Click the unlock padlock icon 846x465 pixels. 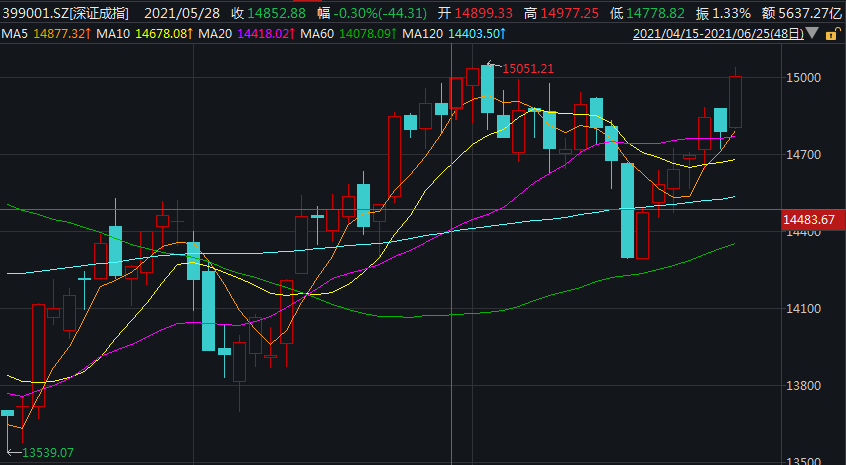tap(834, 34)
